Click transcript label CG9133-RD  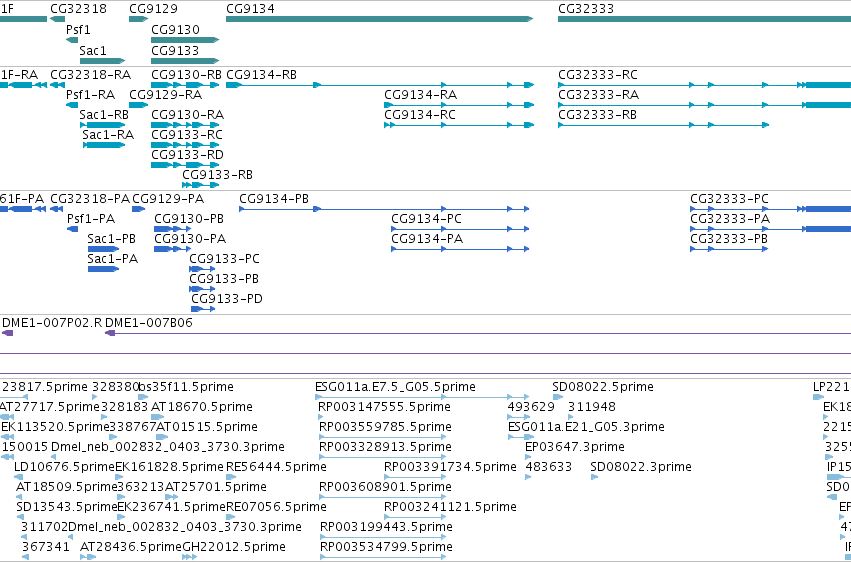pyautogui.click(x=187, y=155)
